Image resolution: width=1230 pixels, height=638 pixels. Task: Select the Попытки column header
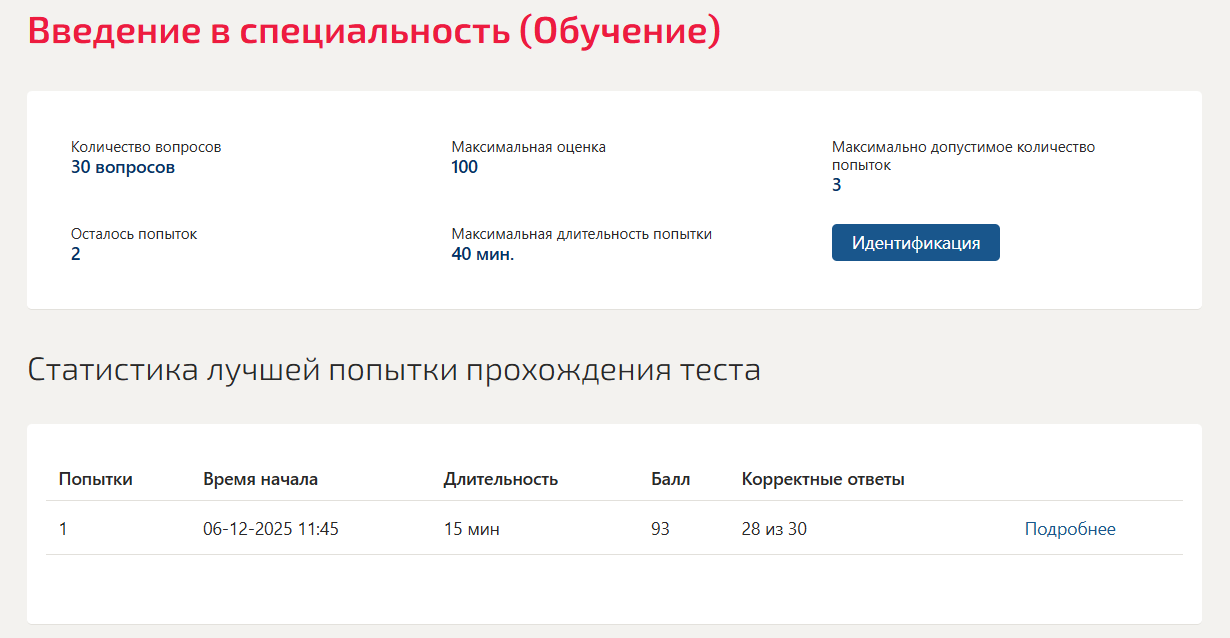point(96,479)
